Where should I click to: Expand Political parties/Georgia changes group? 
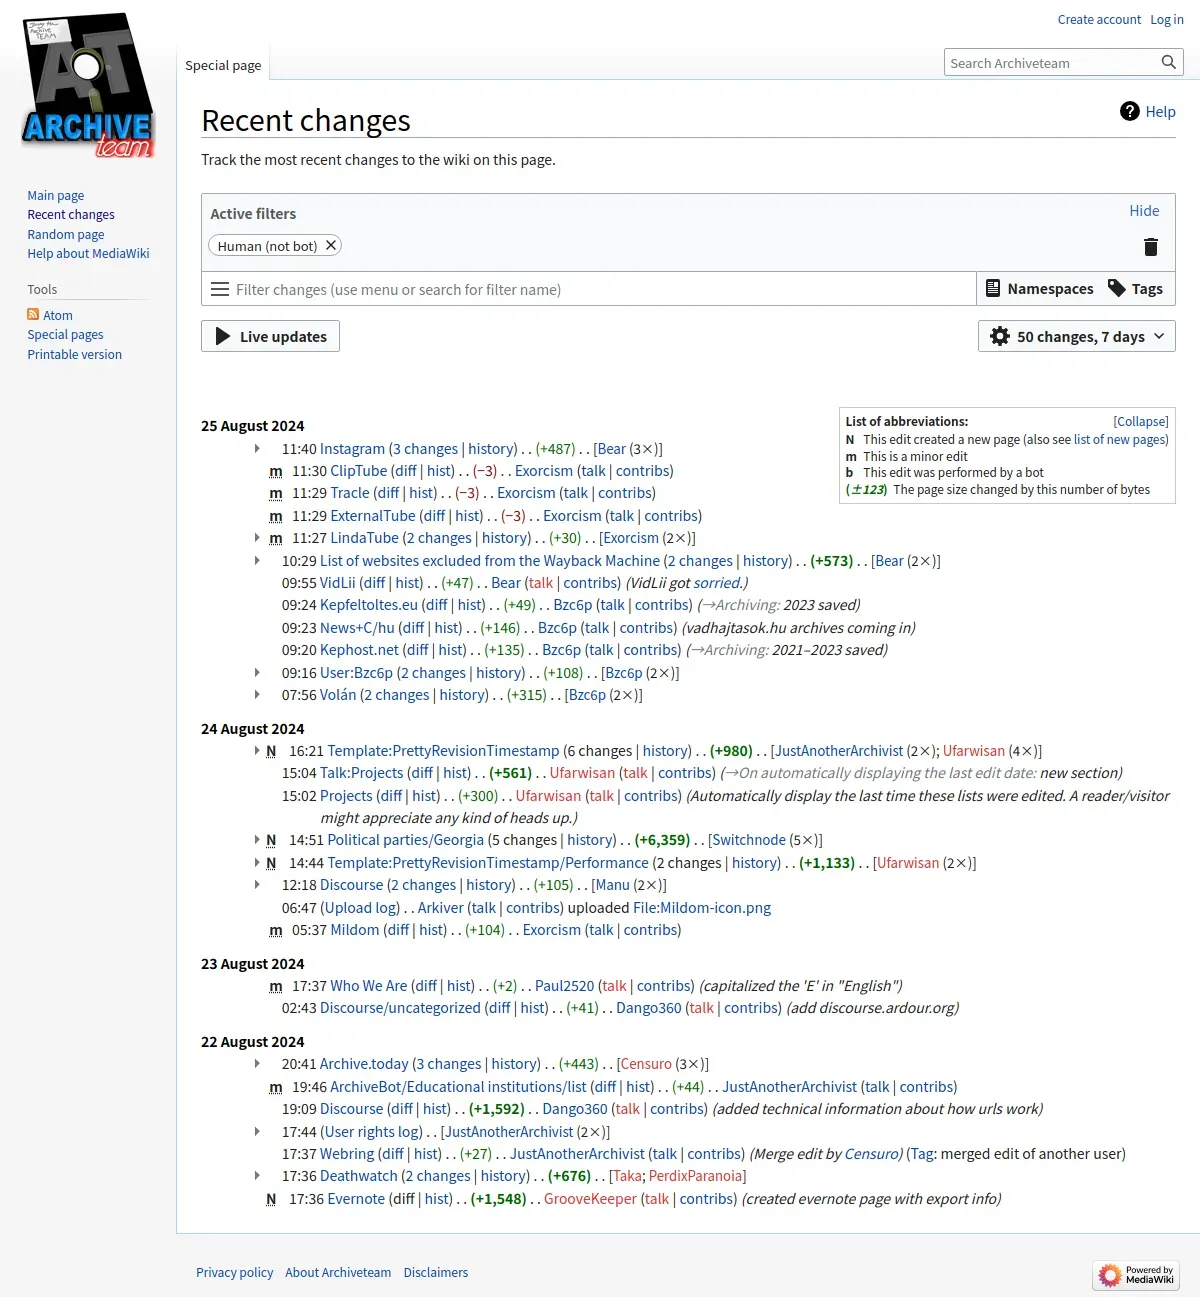pyautogui.click(x=257, y=840)
